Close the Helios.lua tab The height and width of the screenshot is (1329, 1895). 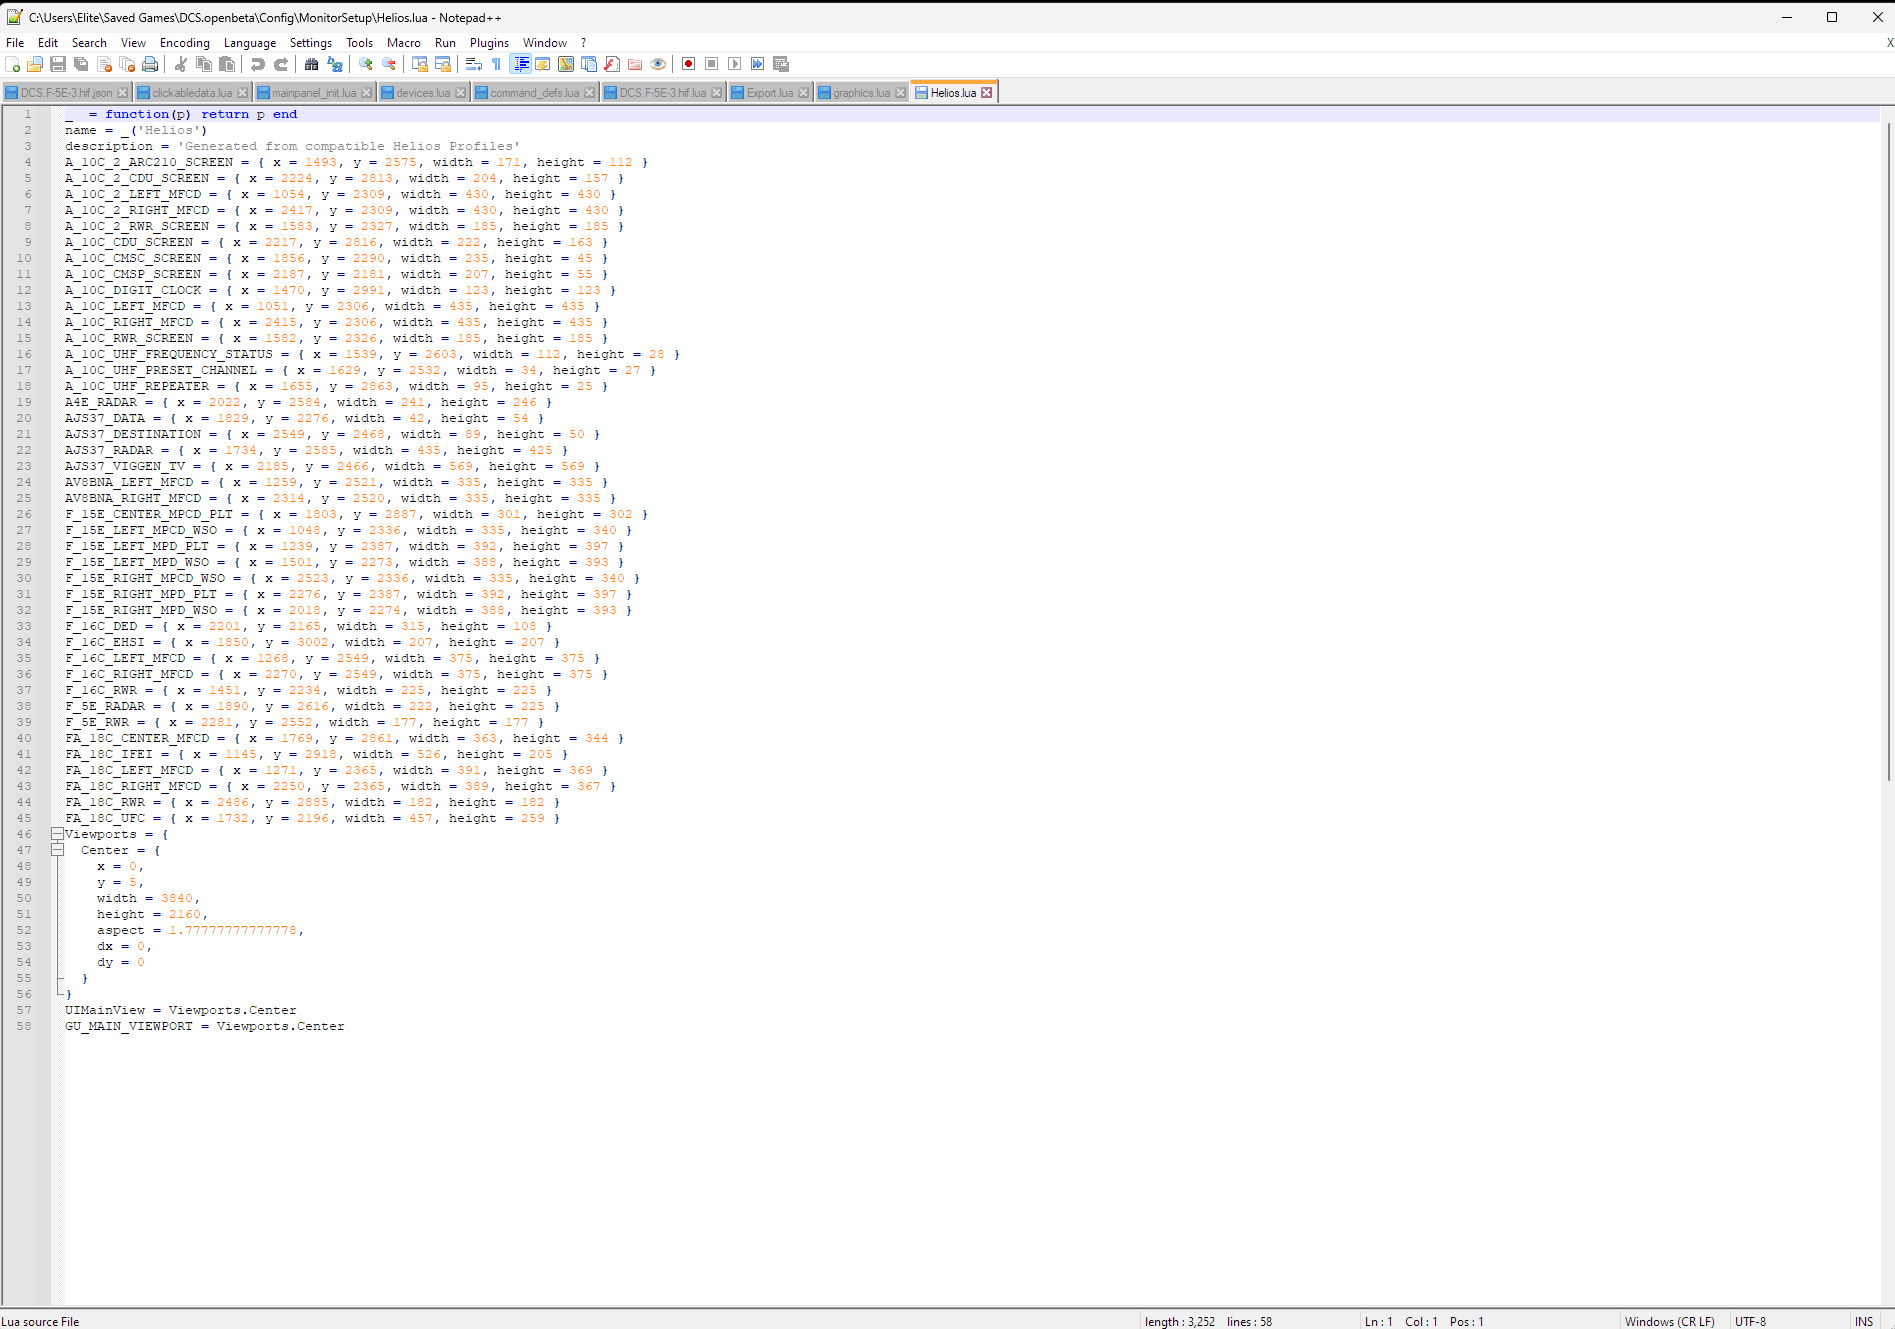tap(987, 93)
